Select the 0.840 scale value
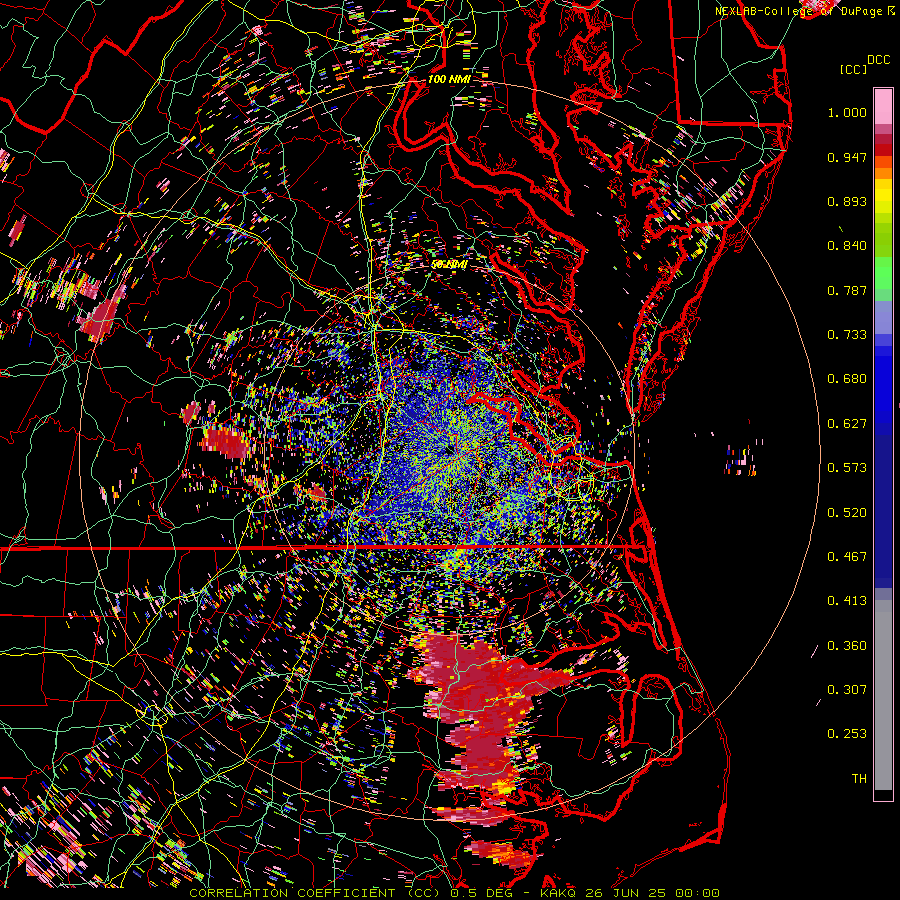Image resolution: width=900 pixels, height=900 pixels. point(847,246)
